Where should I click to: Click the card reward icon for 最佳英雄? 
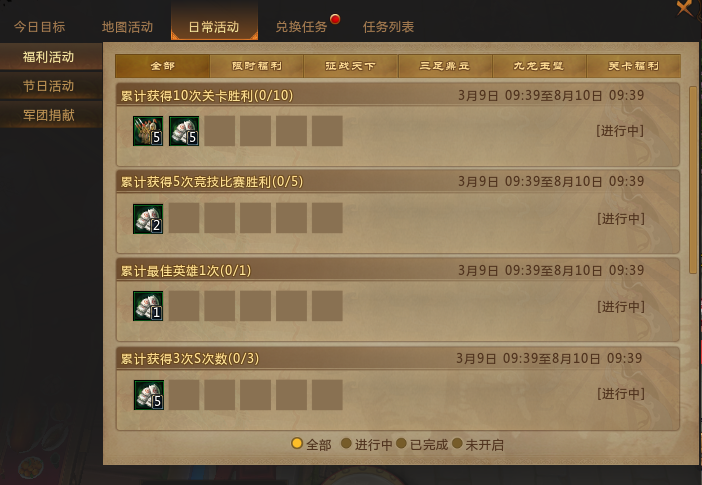pyautogui.click(x=148, y=306)
